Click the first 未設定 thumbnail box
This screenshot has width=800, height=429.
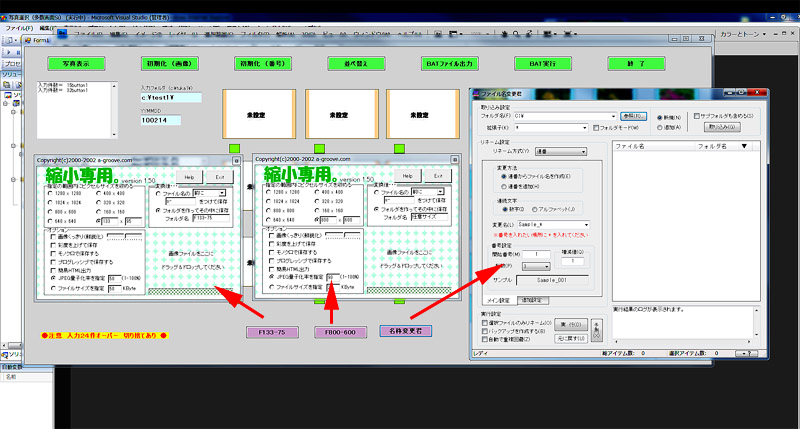pyautogui.click(x=251, y=114)
